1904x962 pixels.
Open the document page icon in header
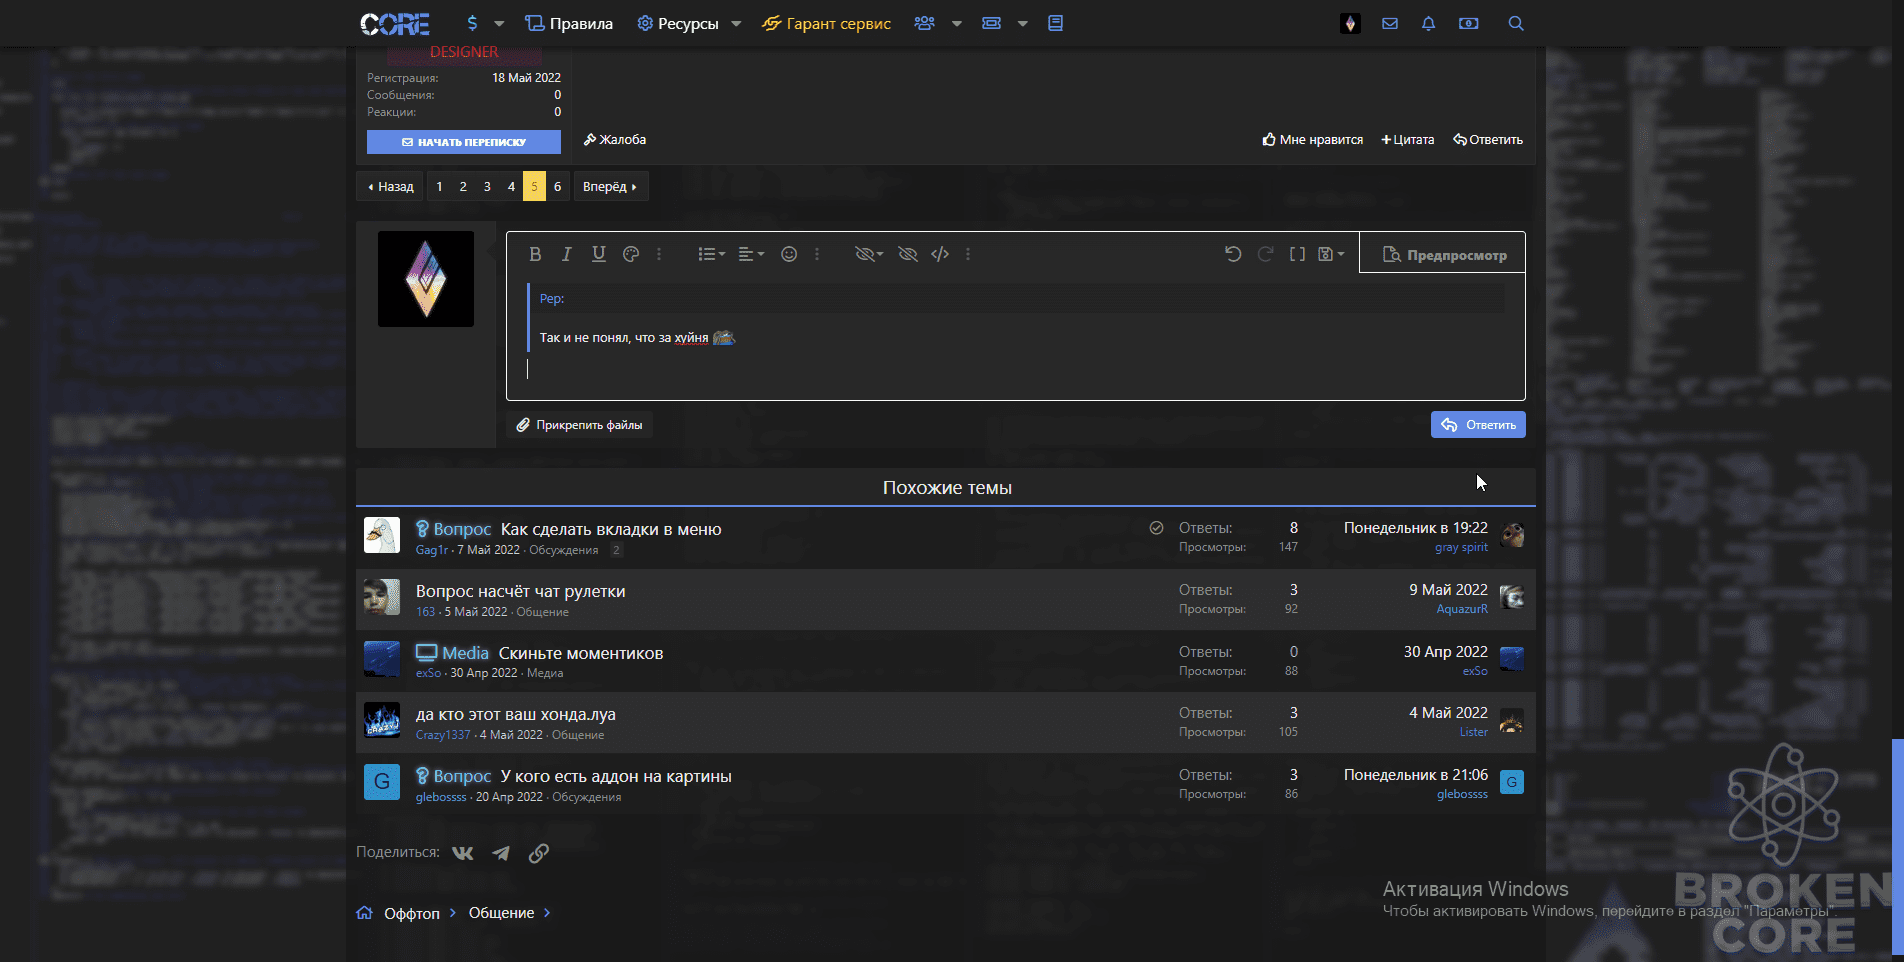tap(1055, 23)
